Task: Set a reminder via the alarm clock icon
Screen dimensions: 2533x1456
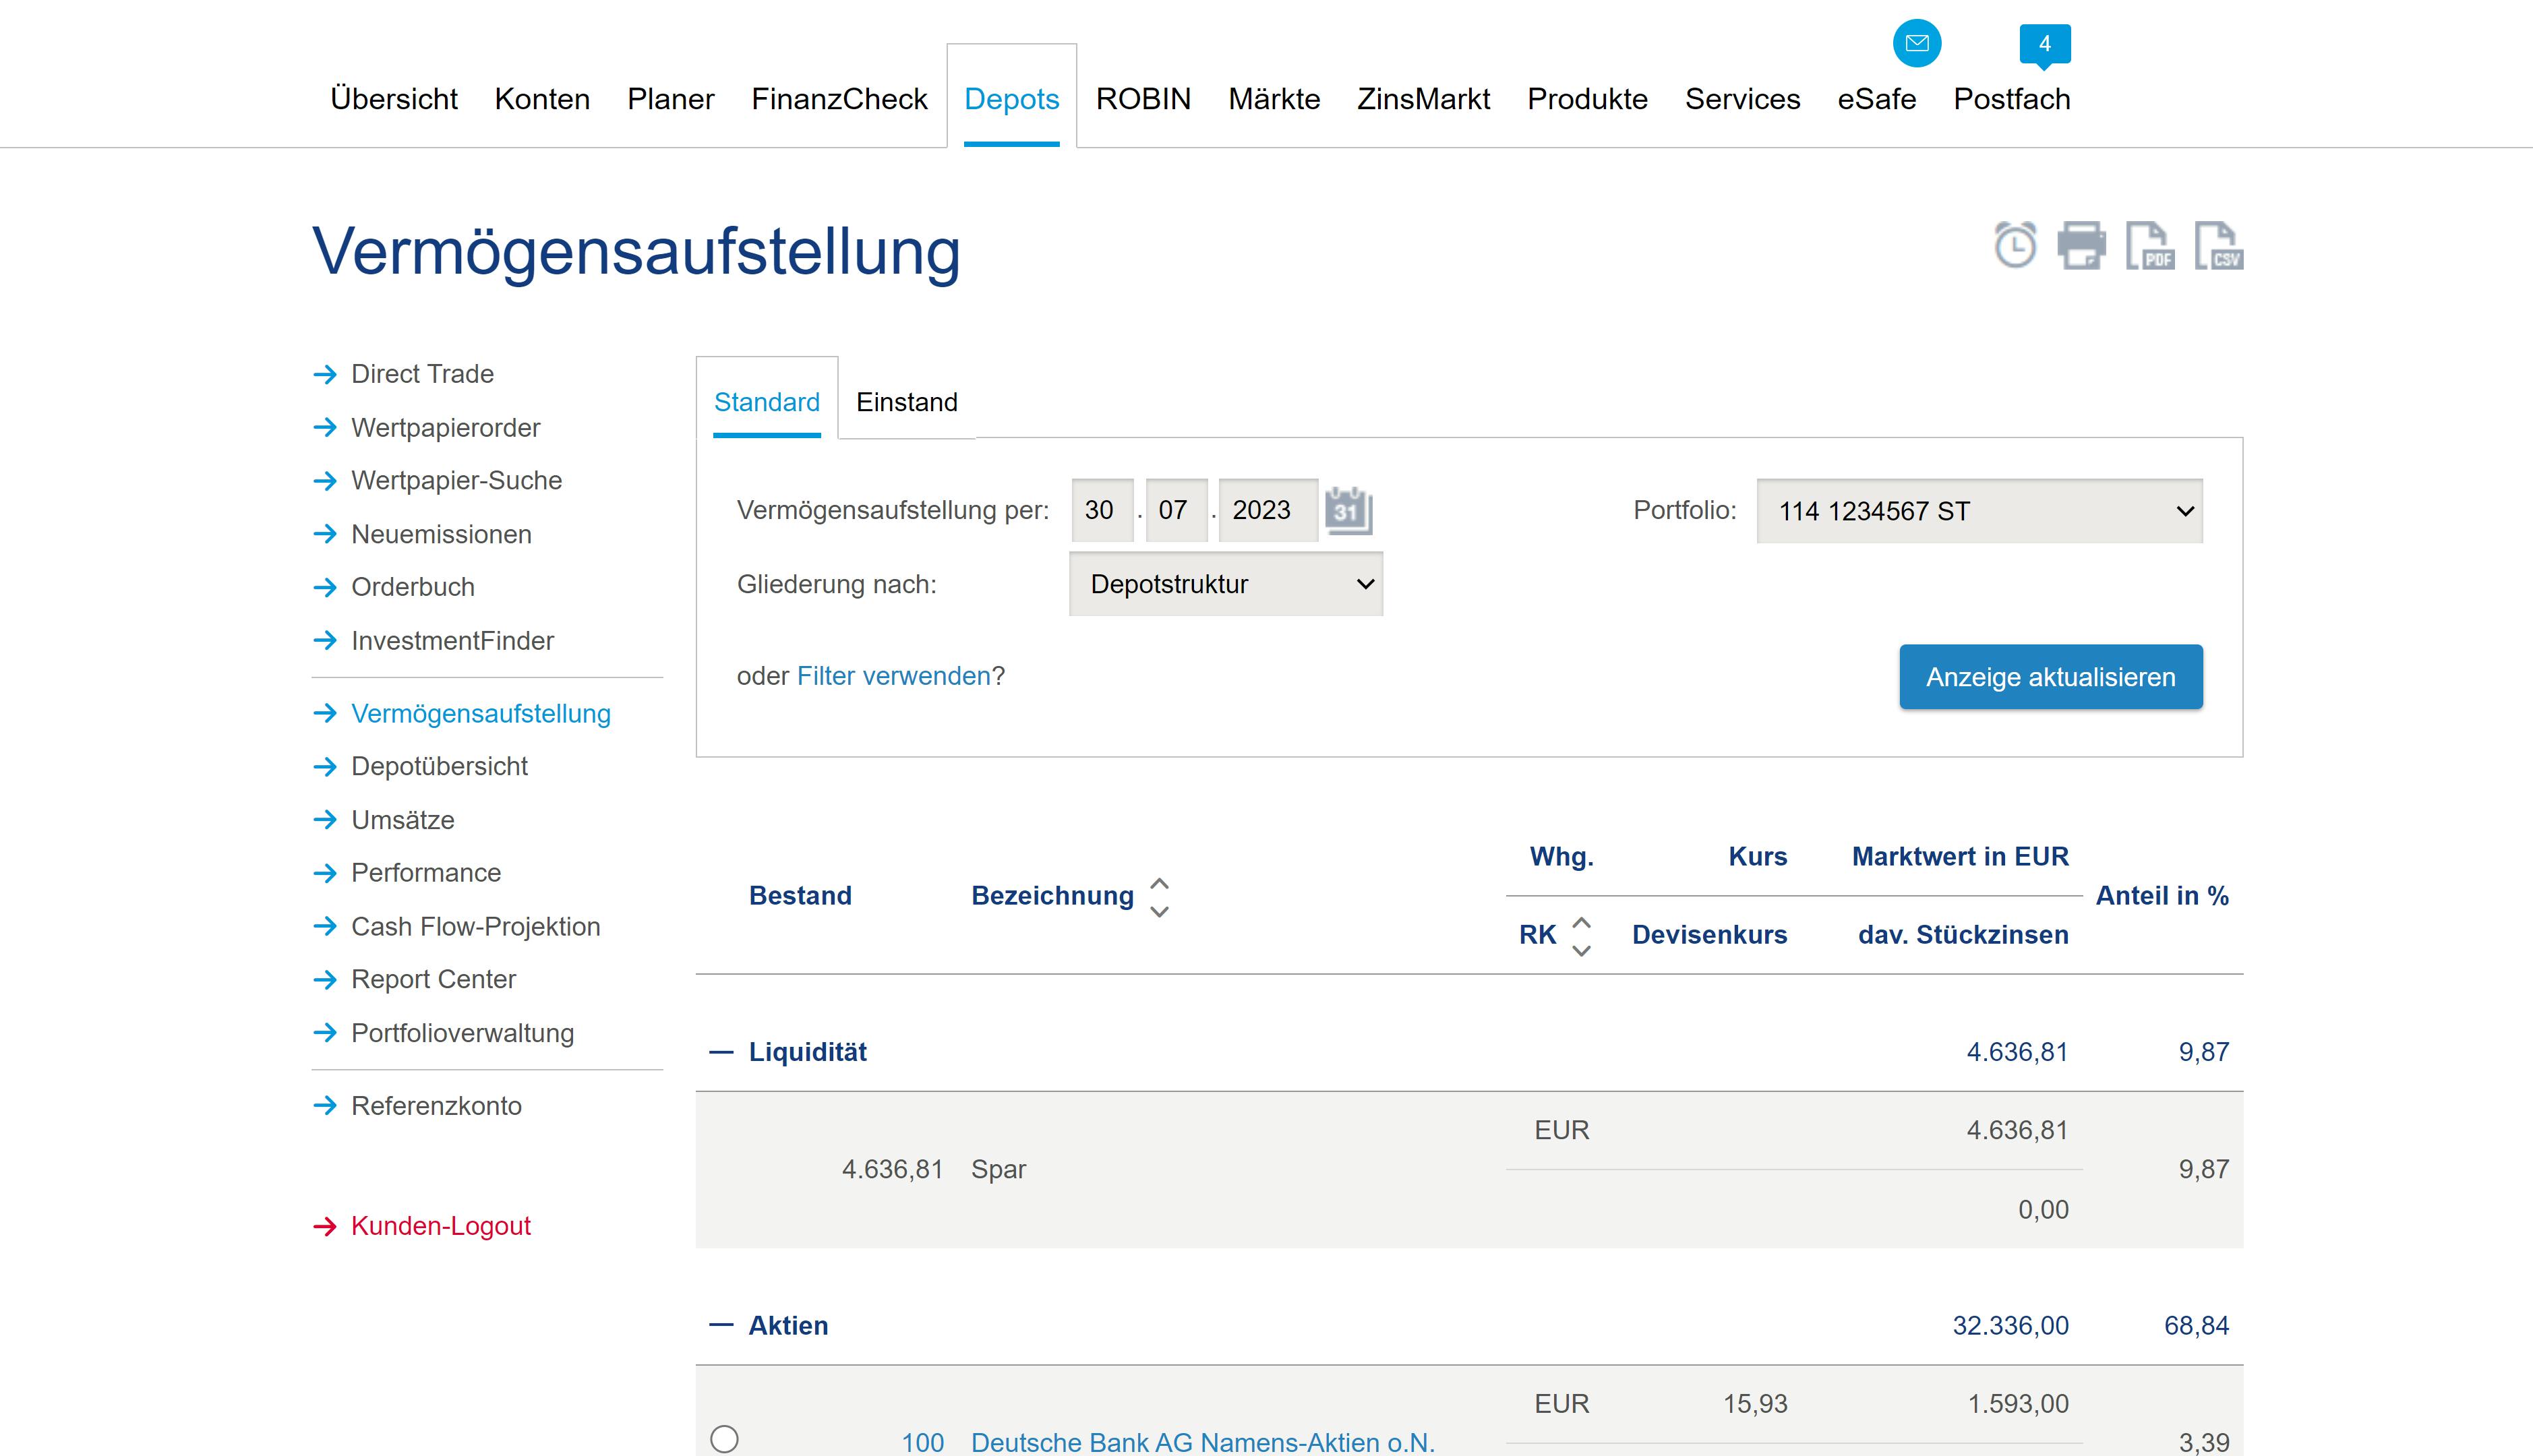Action: click(2013, 248)
